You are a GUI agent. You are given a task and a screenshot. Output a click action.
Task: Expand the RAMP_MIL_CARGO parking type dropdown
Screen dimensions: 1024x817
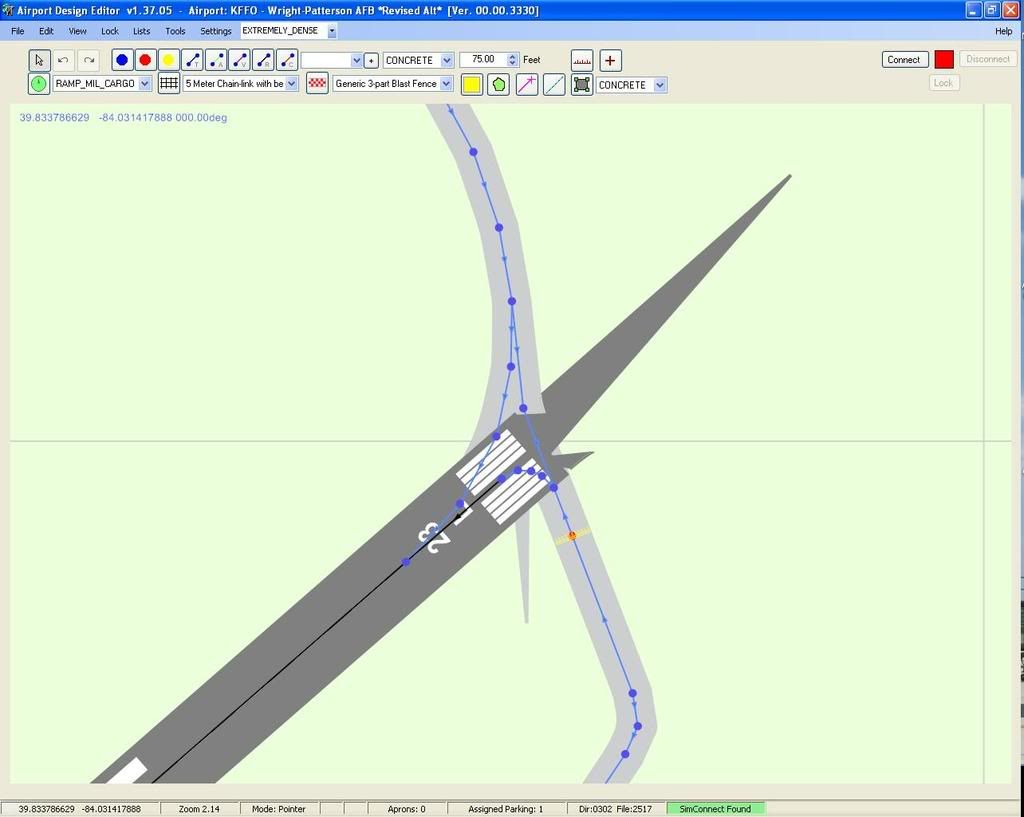[x=145, y=84]
